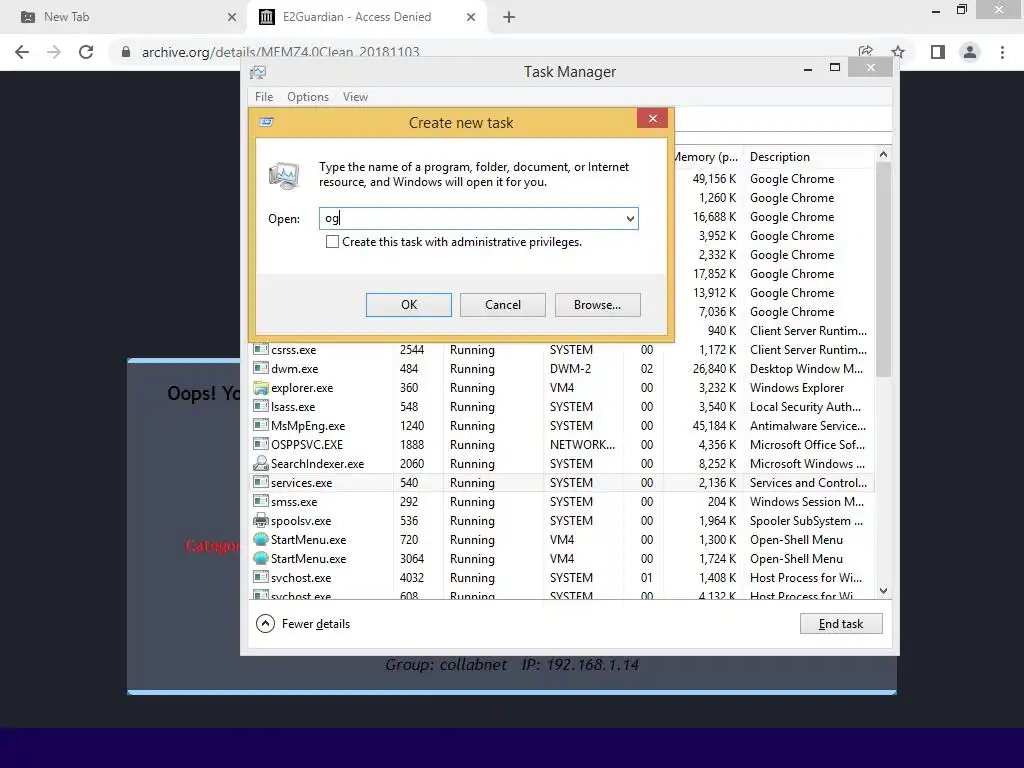Click the smss.exe process icon
Screen dimensions: 1024x768
point(261,501)
